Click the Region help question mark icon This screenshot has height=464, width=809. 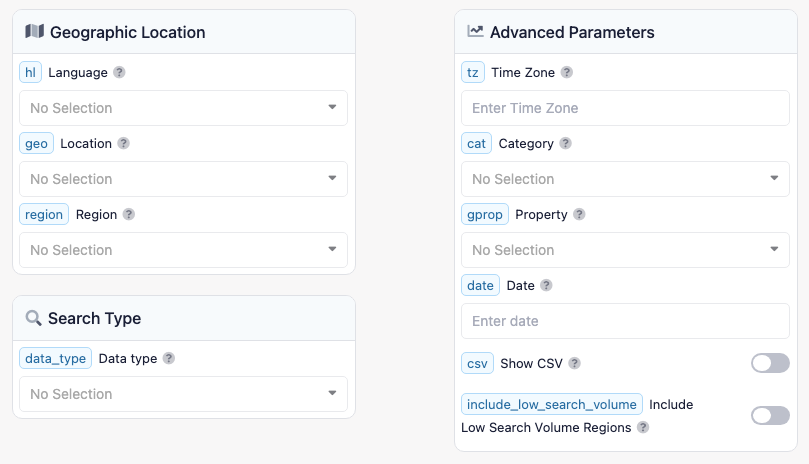click(x=128, y=215)
